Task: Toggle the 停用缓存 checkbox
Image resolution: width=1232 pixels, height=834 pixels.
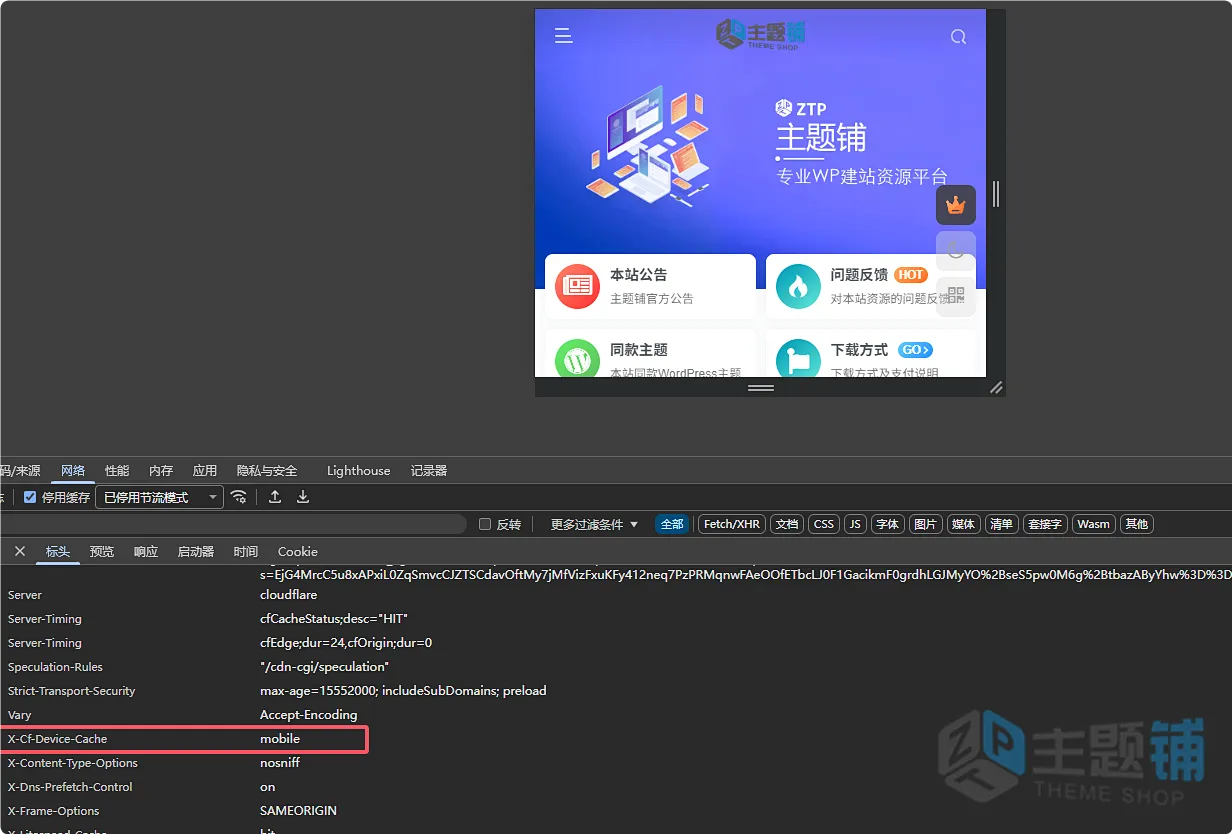Action: tap(30, 497)
